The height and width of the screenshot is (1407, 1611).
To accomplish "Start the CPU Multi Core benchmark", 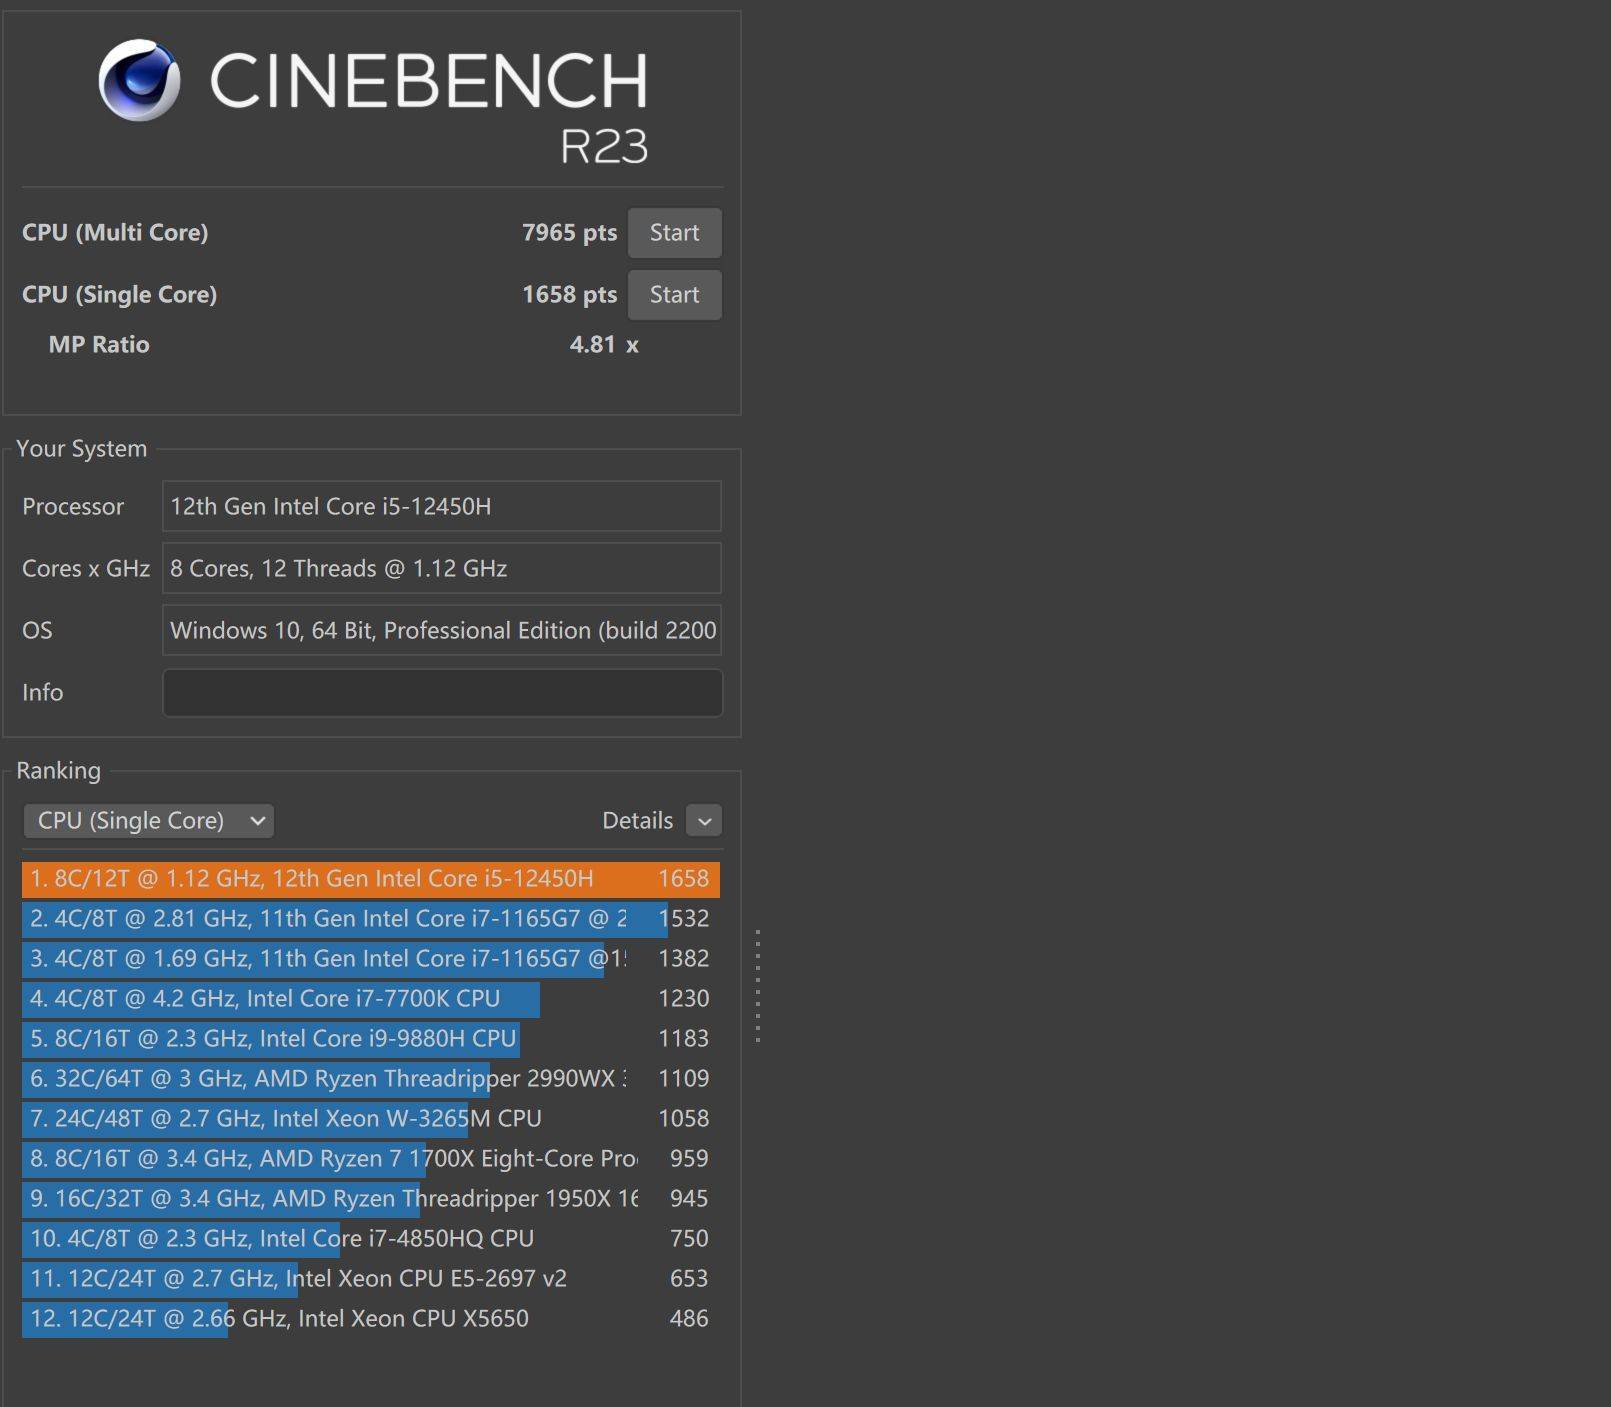I will tap(674, 232).
